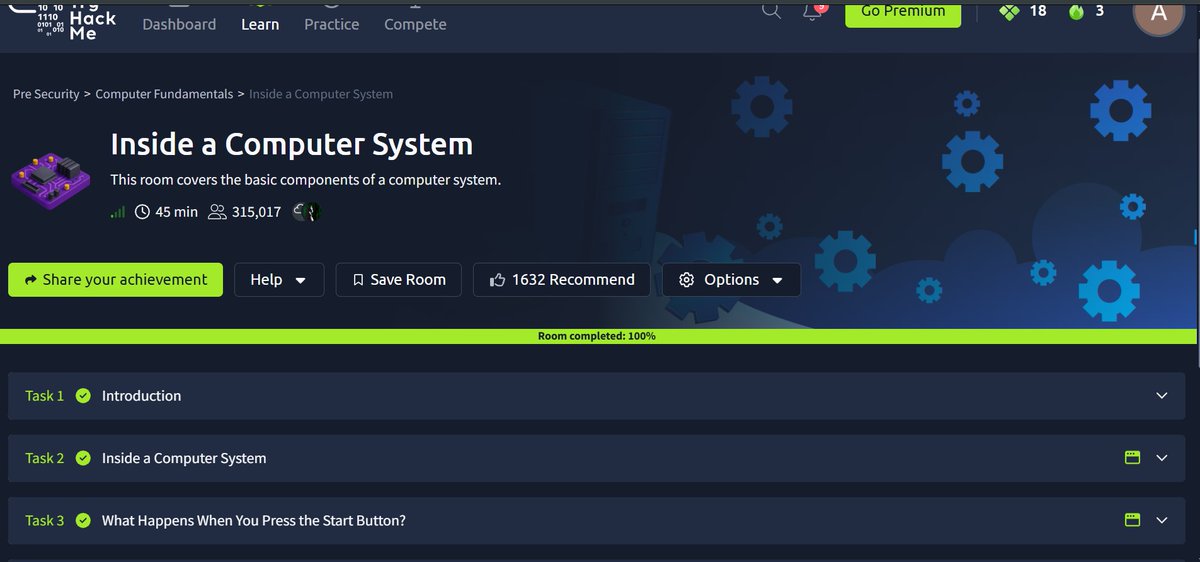Click Task 2 Inside a Computer System title
The width and height of the screenshot is (1200, 562).
184,458
